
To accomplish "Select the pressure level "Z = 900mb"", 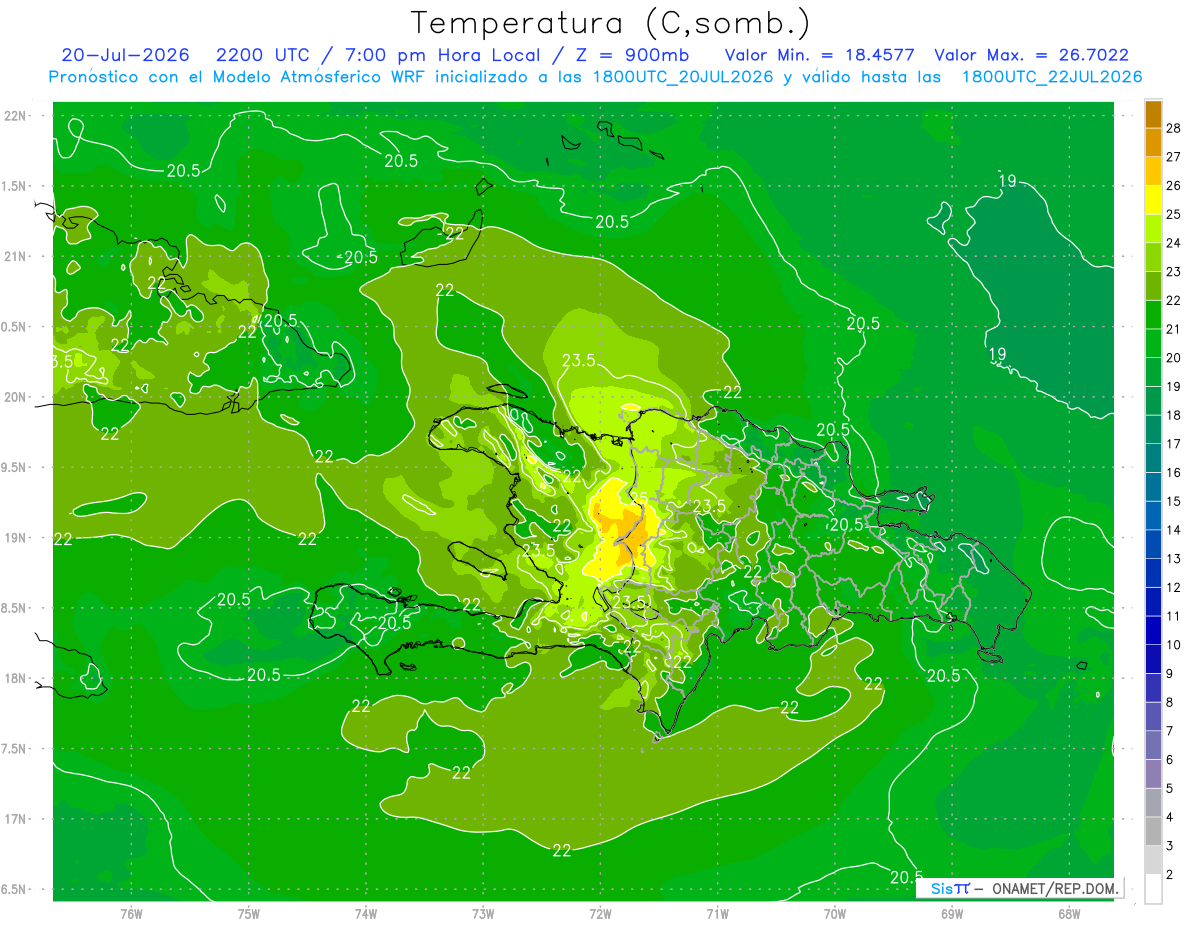I will pos(627,55).
